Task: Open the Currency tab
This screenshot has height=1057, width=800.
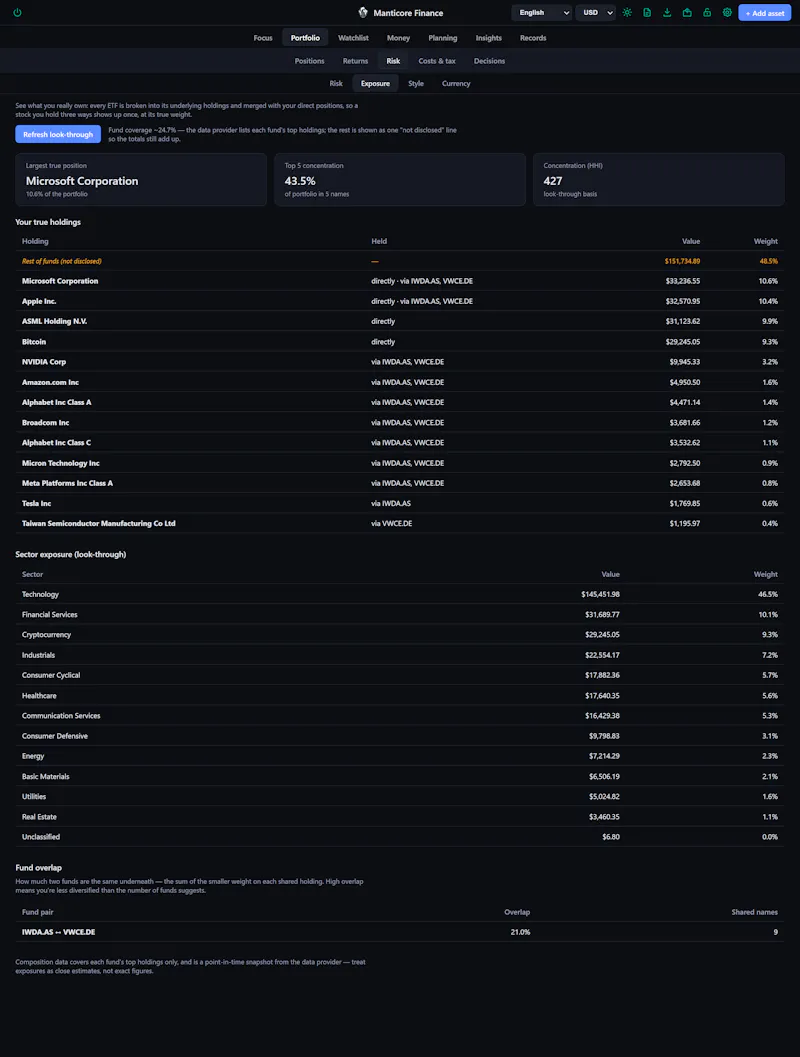Action: (456, 84)
